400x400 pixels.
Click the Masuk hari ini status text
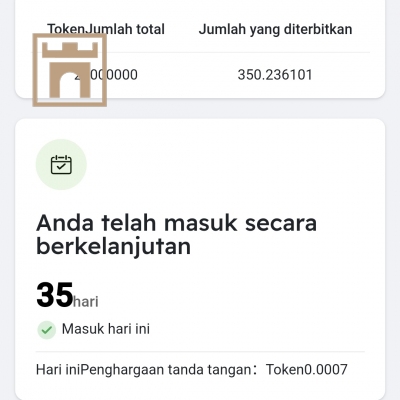[x=106, y=329]
